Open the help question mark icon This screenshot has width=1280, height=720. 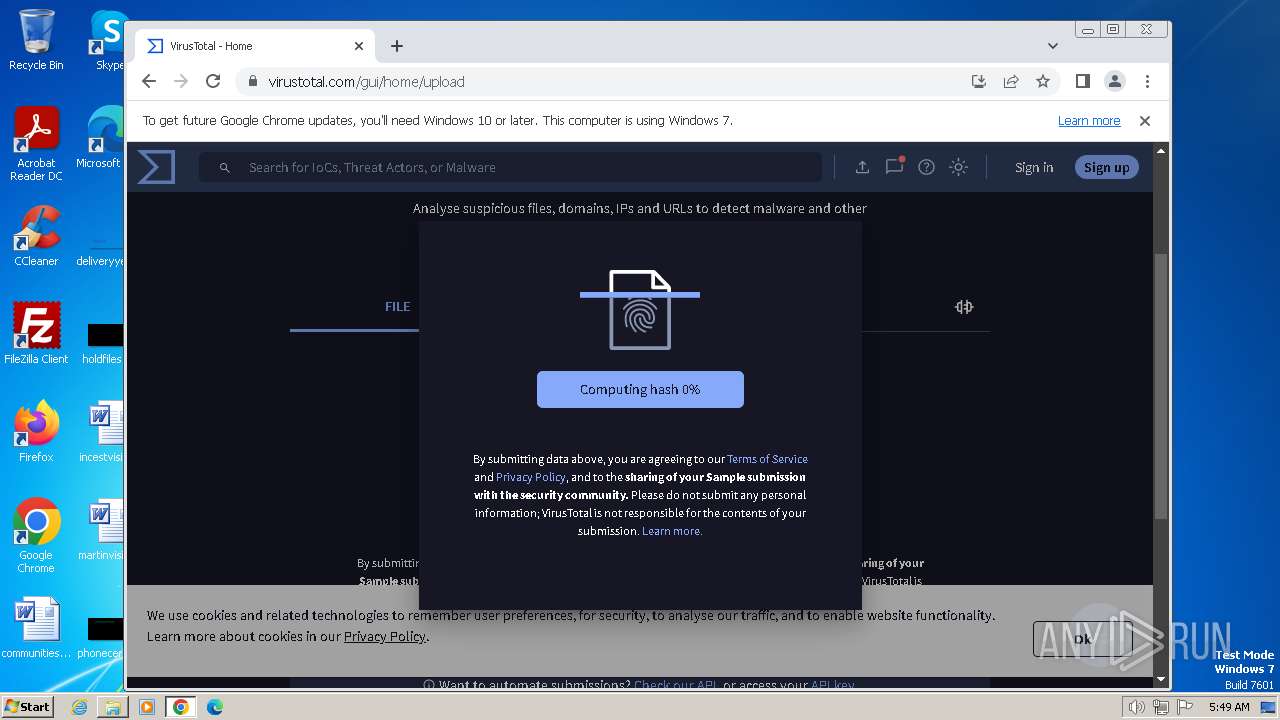point(927,167)
